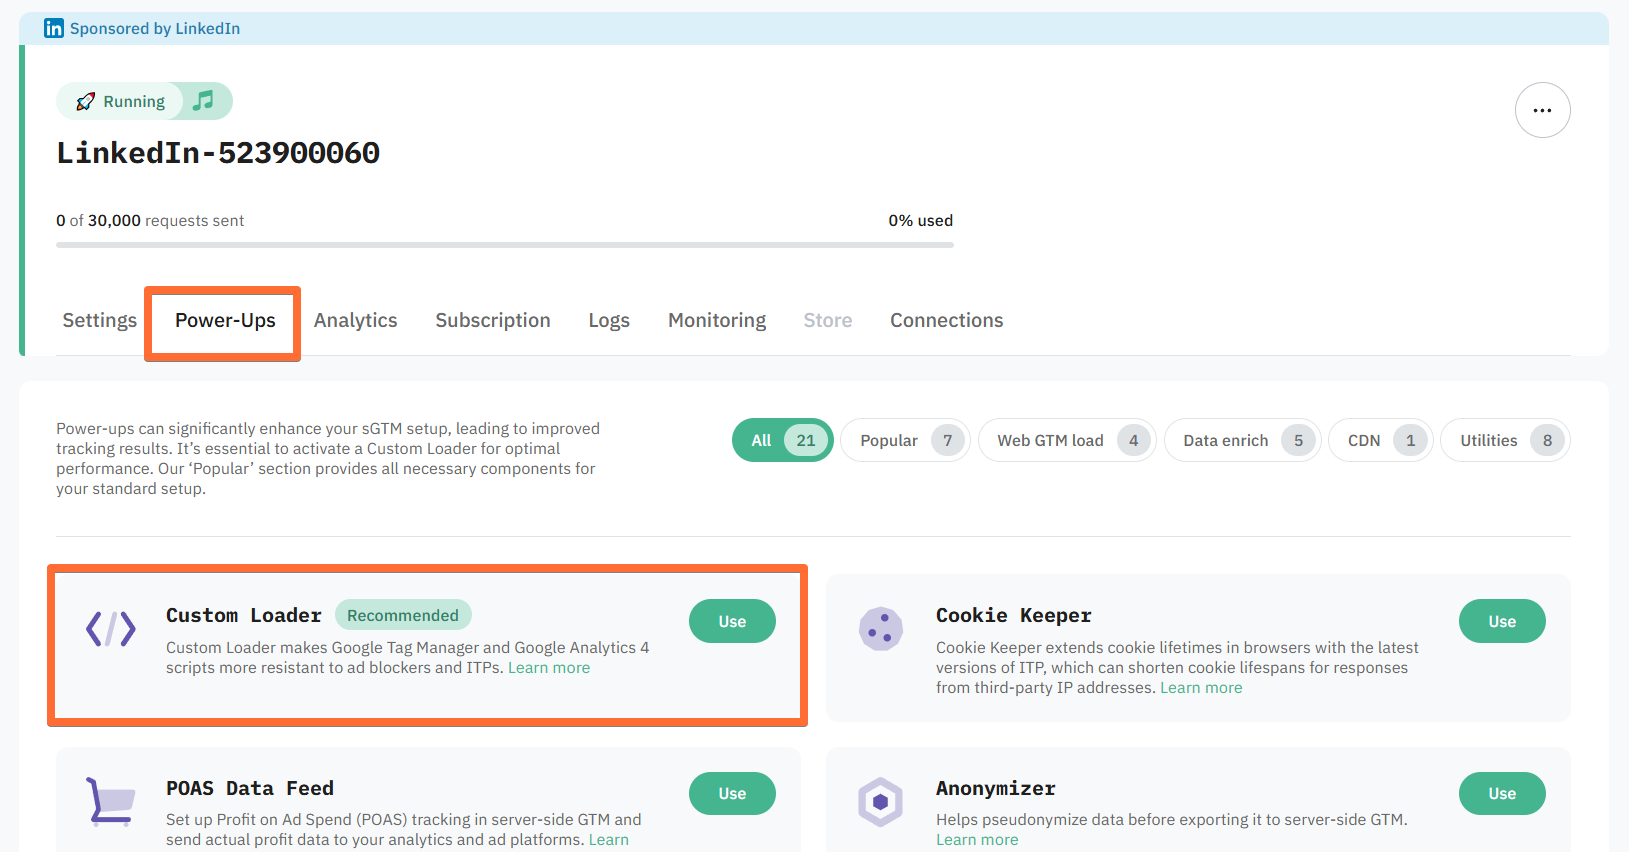Click the Custom Loader heading
Screen dimensions: 1629x852
point(244,615)
